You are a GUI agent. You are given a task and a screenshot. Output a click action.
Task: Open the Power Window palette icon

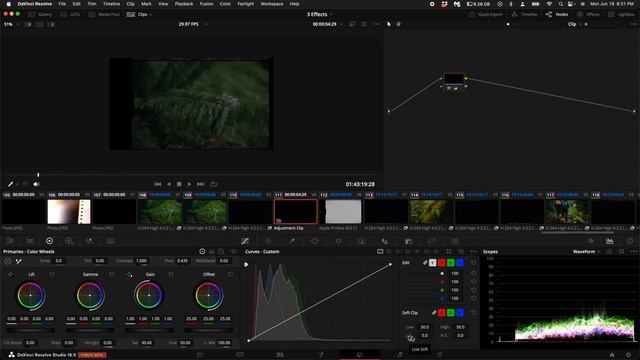(x=315, y=241)
